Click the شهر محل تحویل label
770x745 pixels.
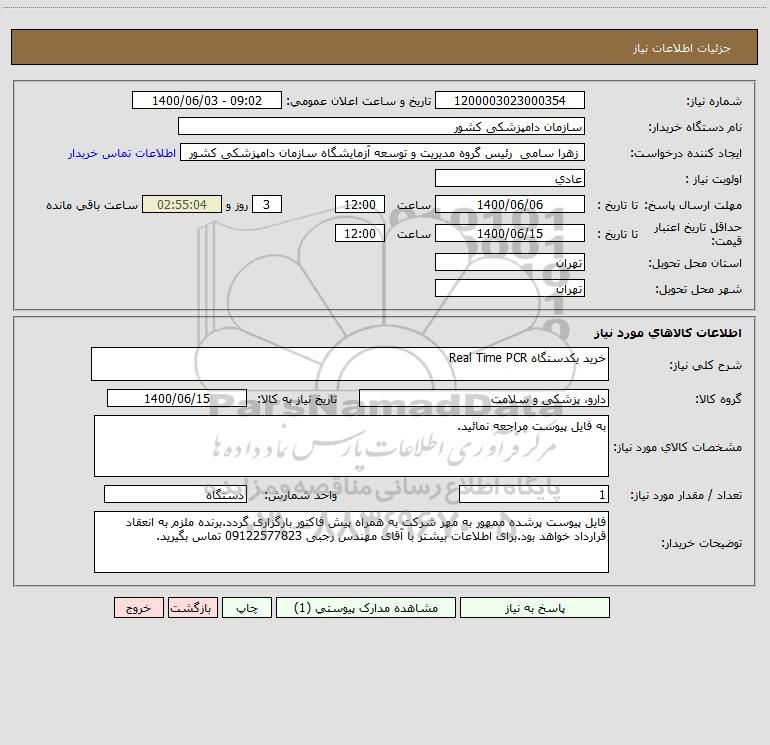(x=699, y=290)
